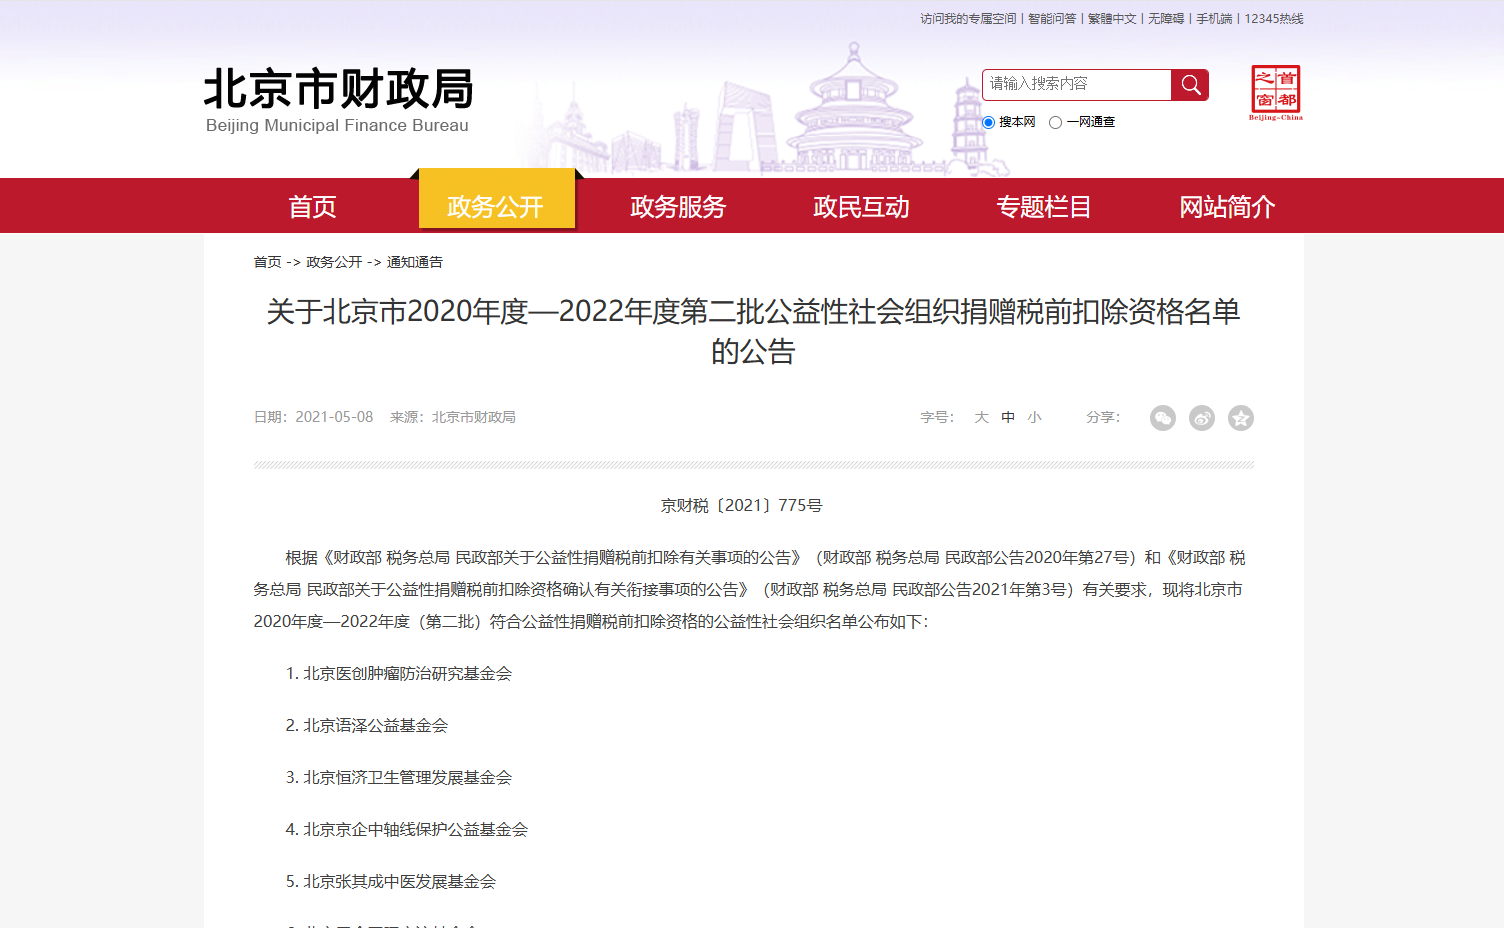1504x928 pixels.
Task: Click 政务公开 in the breadcrumb
Action: [334, 262]
